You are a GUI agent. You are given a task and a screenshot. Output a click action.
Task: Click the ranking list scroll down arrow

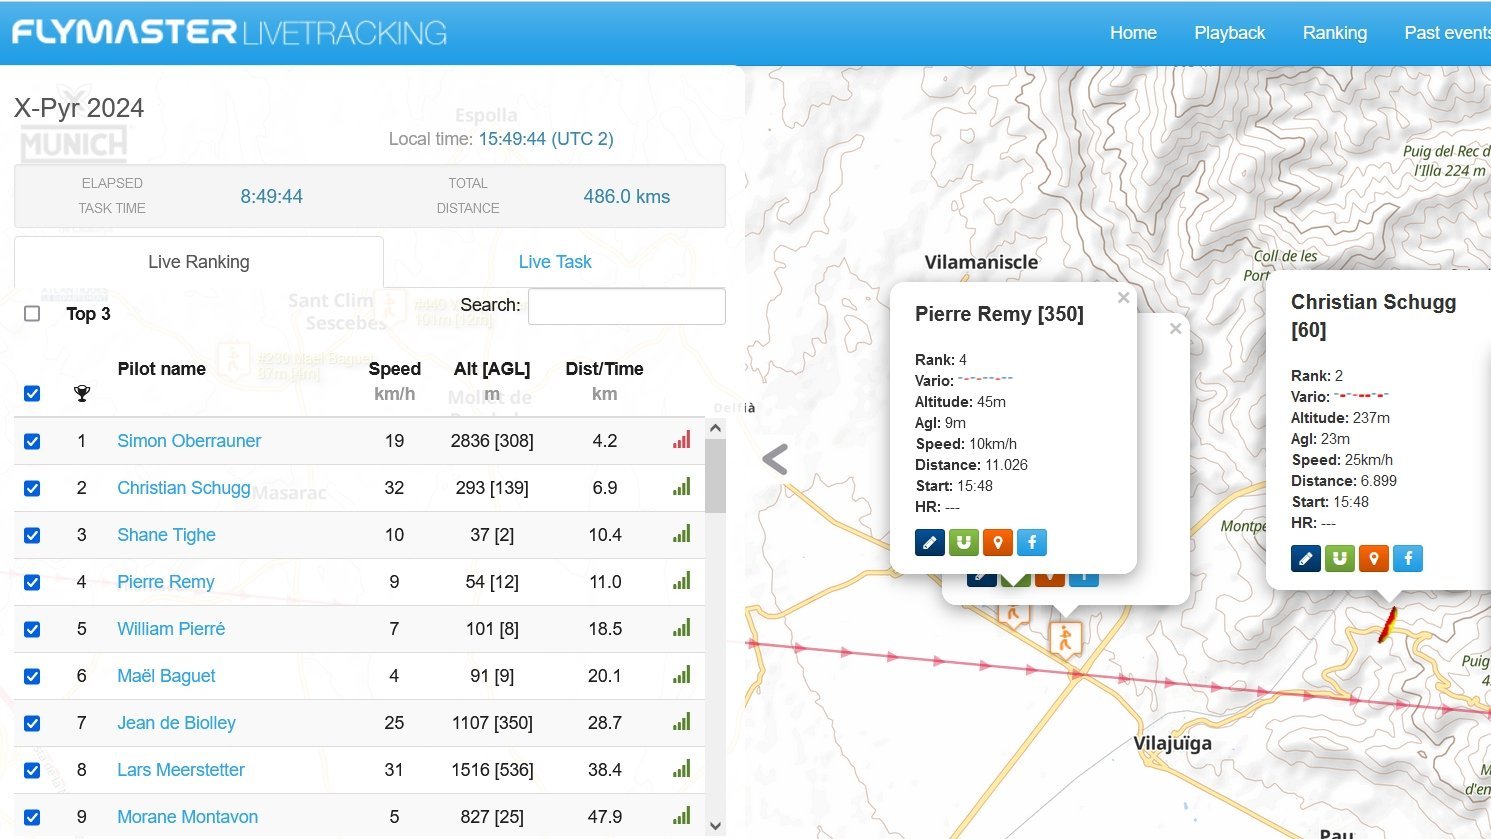pyautogui.click(x=715, y=826)
